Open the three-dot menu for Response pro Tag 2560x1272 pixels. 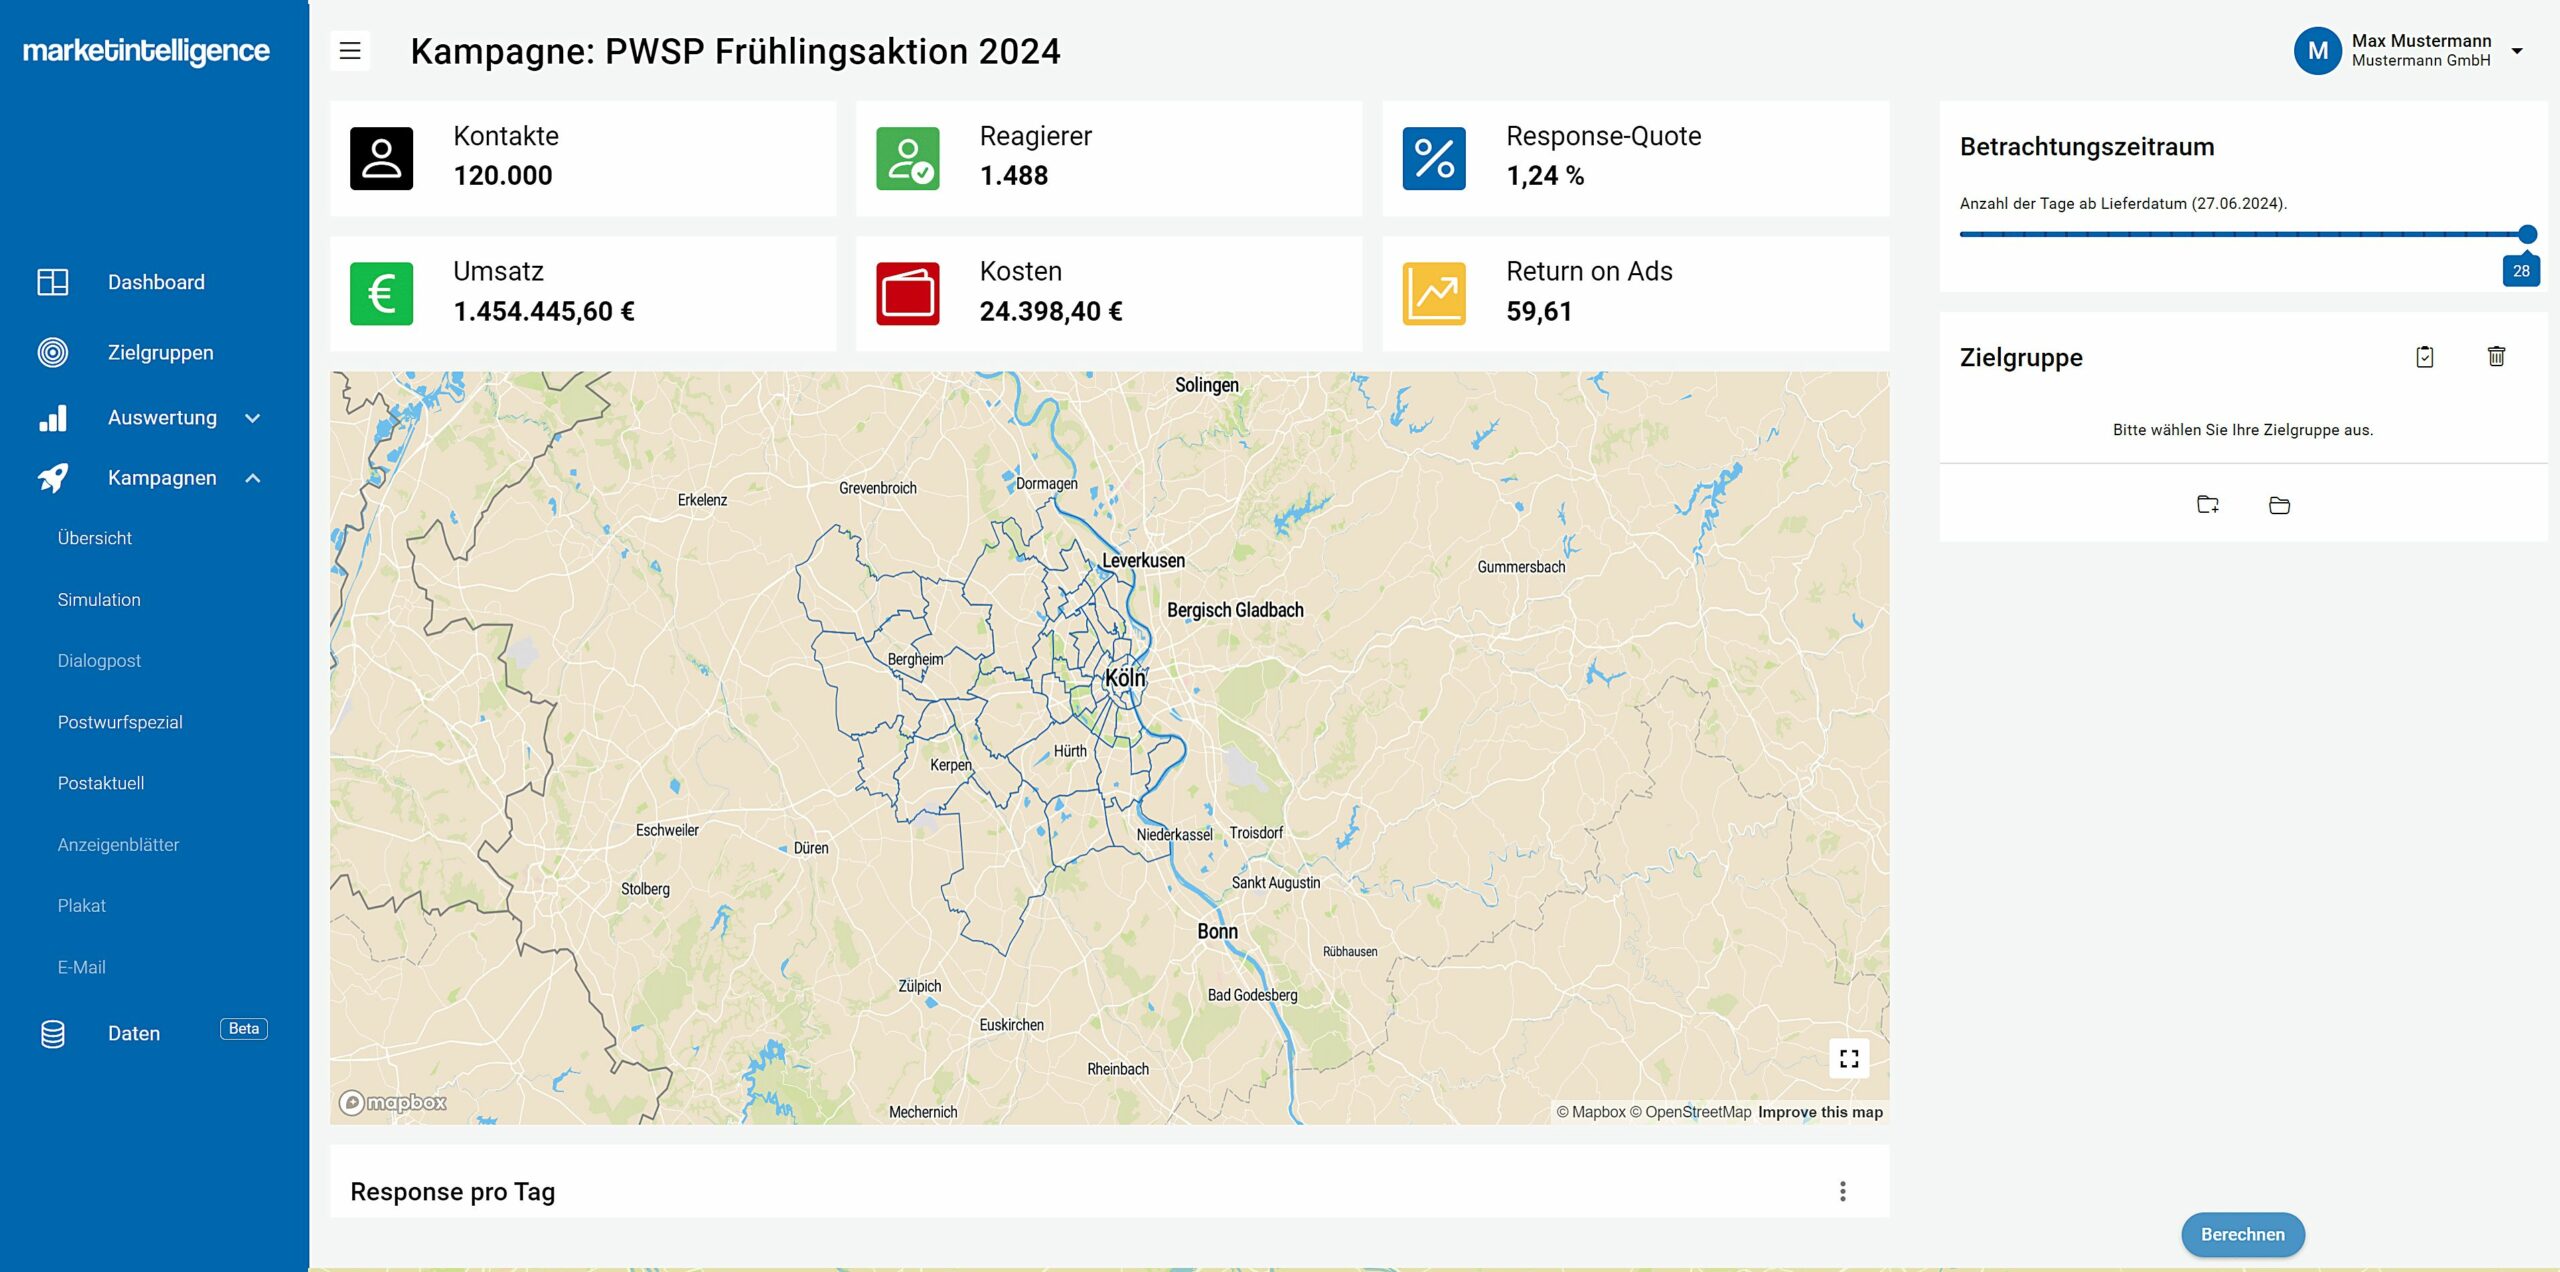(x=1842, y=1191)
